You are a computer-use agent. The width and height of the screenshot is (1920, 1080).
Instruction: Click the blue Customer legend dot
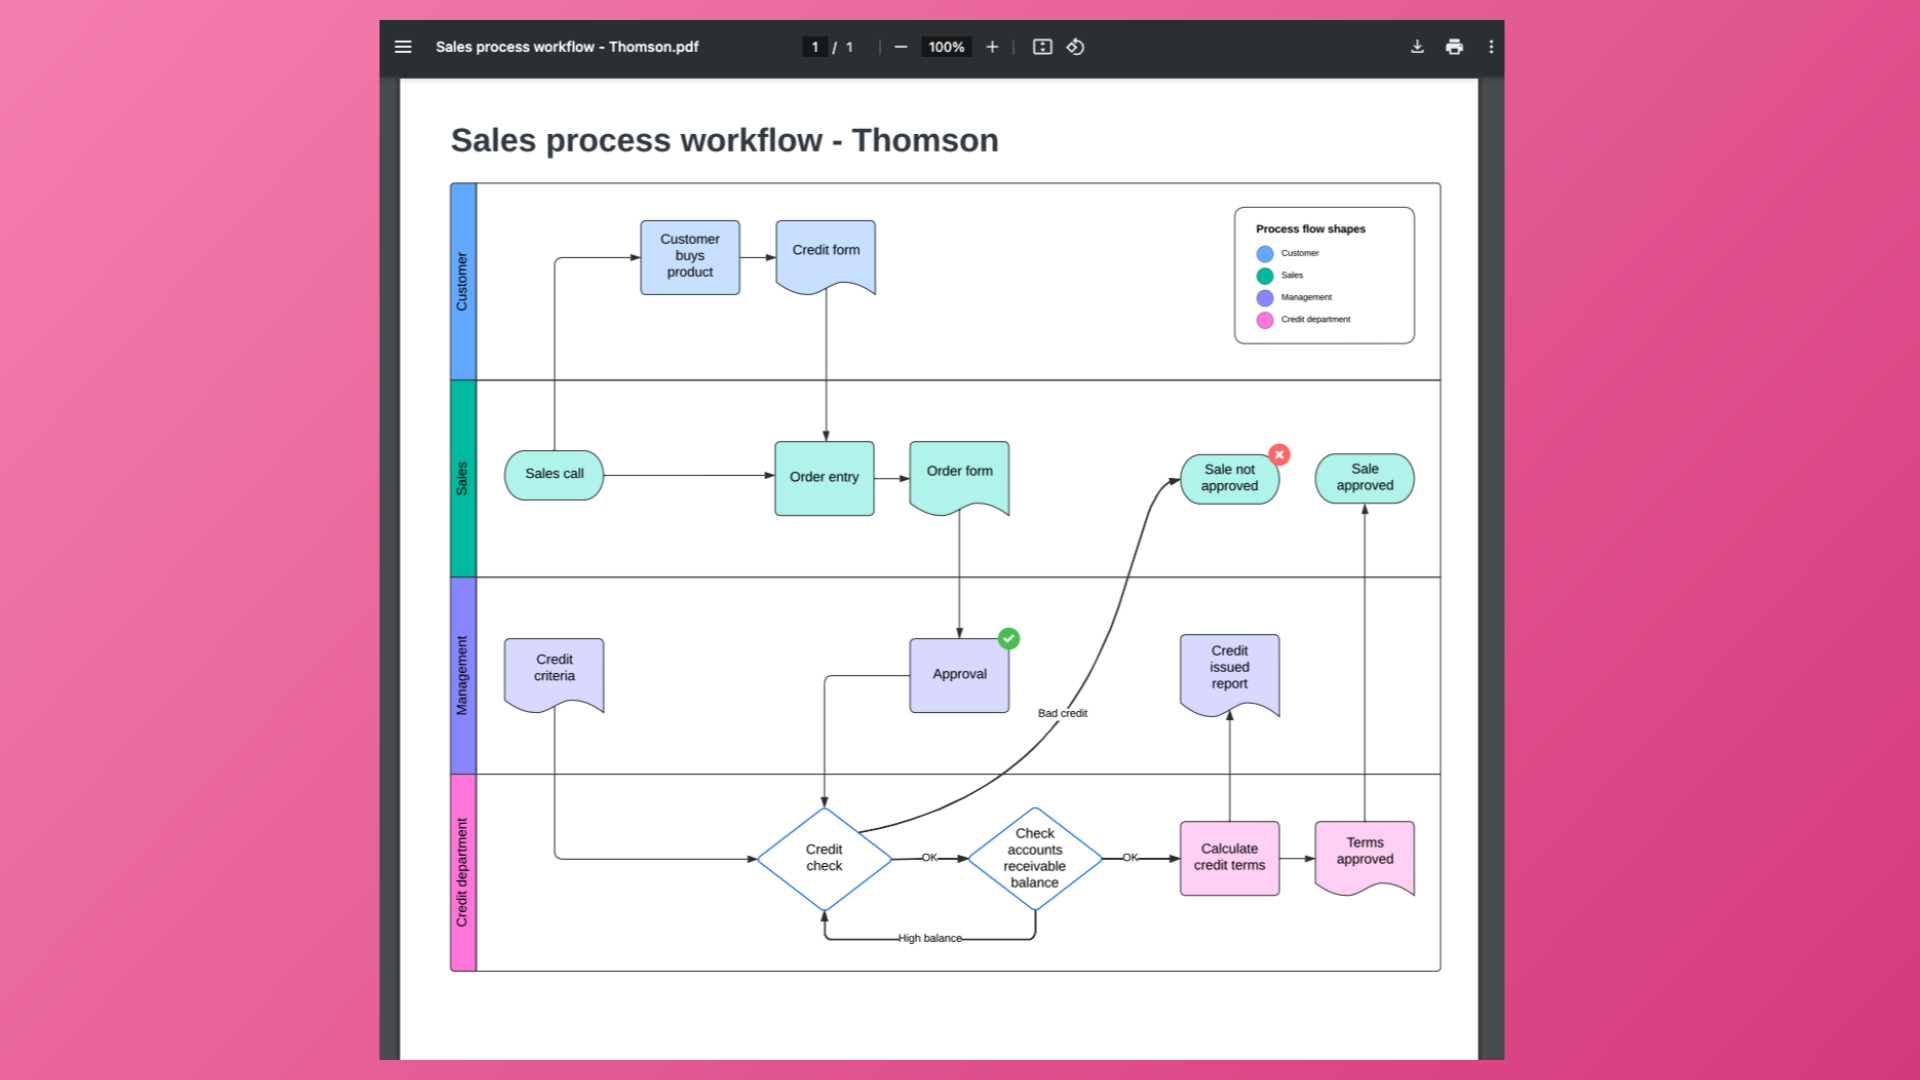pos(1265,254)
